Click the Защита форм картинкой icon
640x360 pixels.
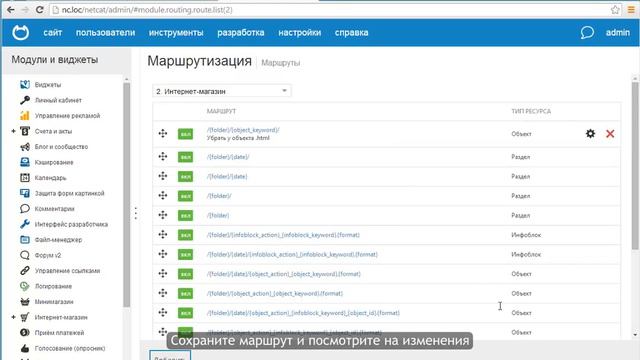24,193
